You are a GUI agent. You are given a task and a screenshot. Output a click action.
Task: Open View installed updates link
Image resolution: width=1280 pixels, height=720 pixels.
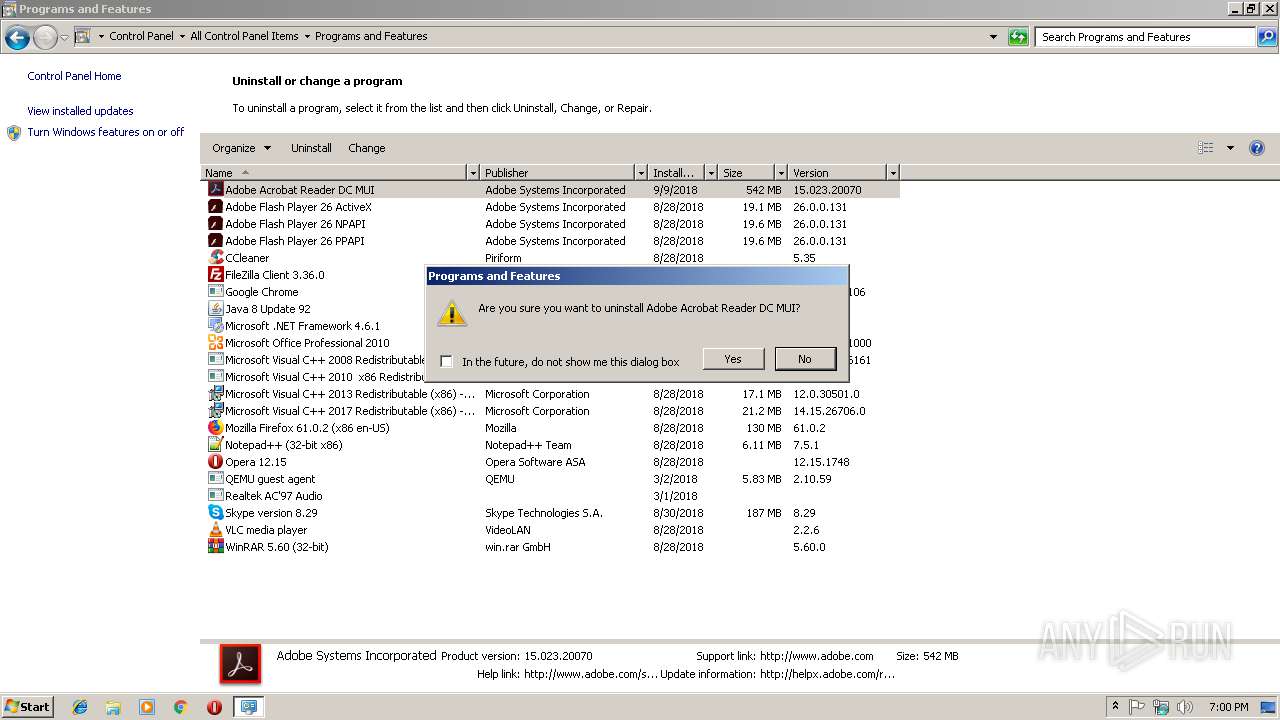click(80, 111)
